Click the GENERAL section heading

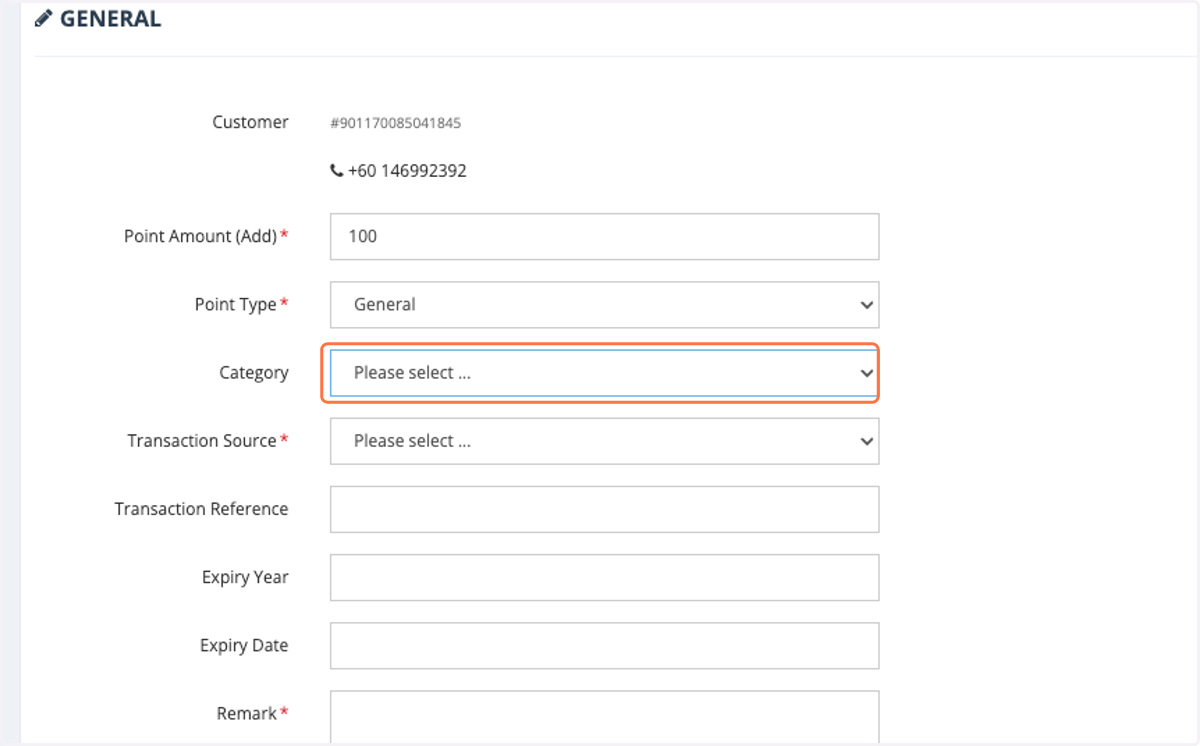point(110,19)
